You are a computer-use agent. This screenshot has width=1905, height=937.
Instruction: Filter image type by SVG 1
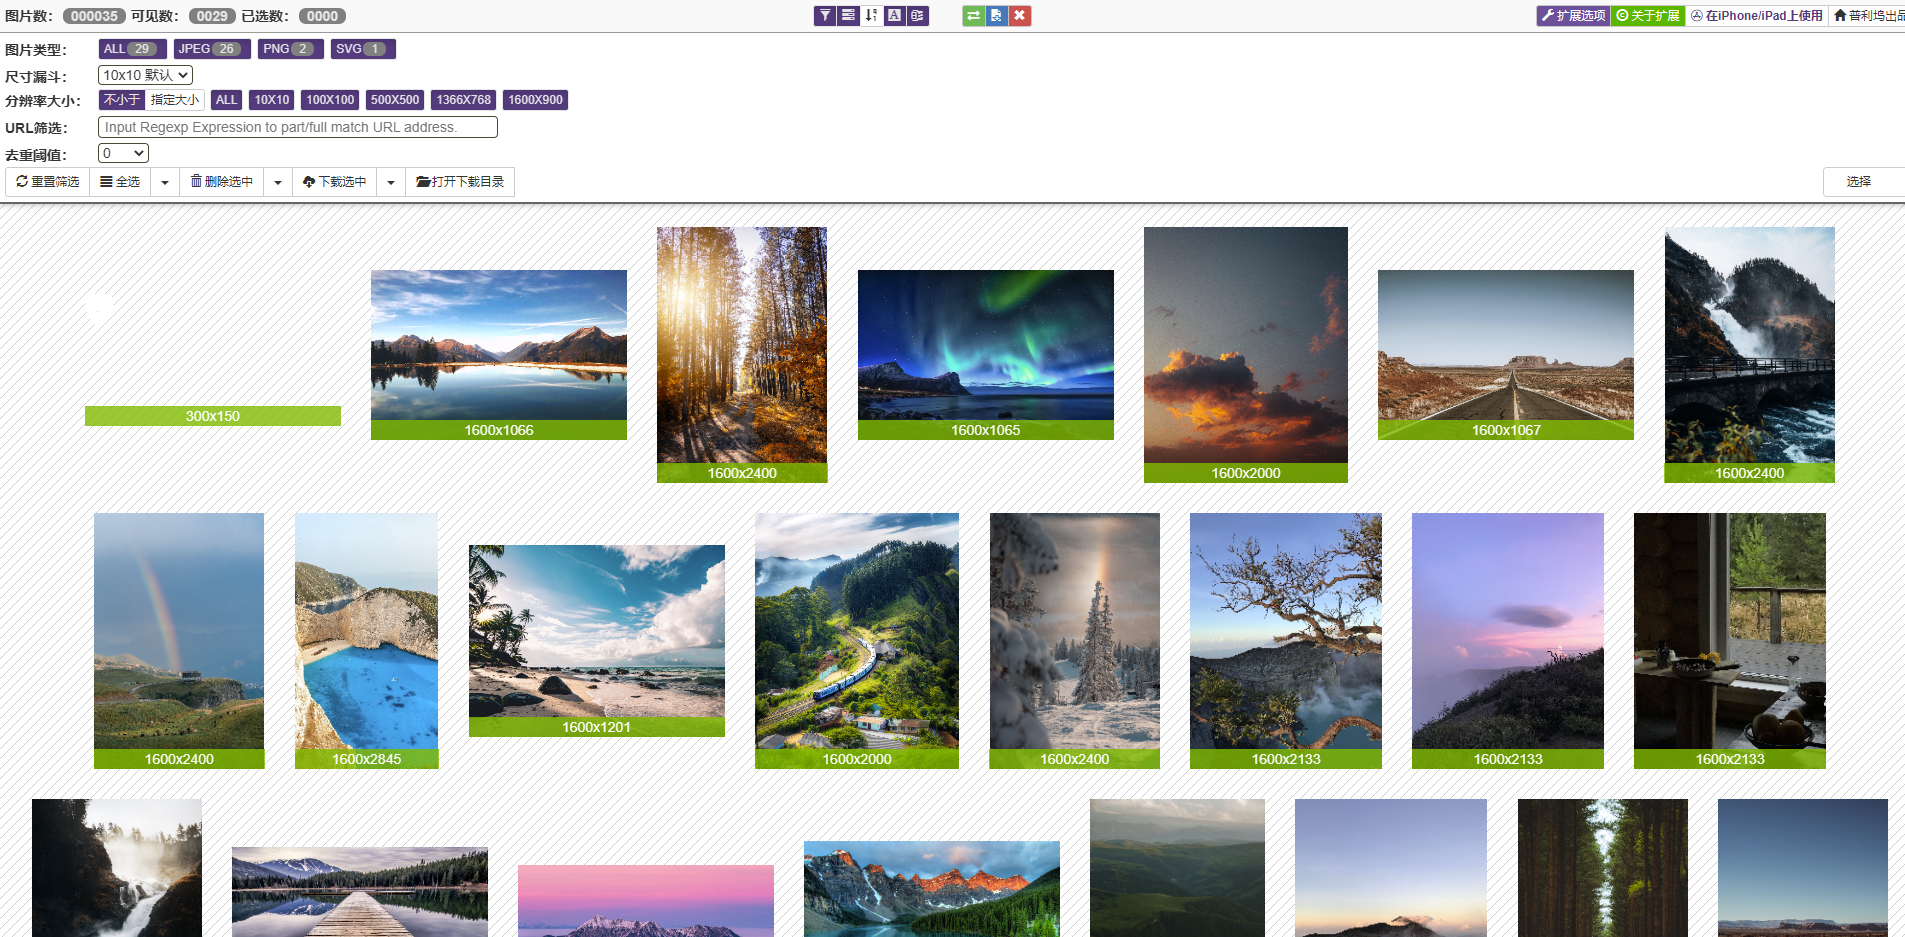pos(363,49)
